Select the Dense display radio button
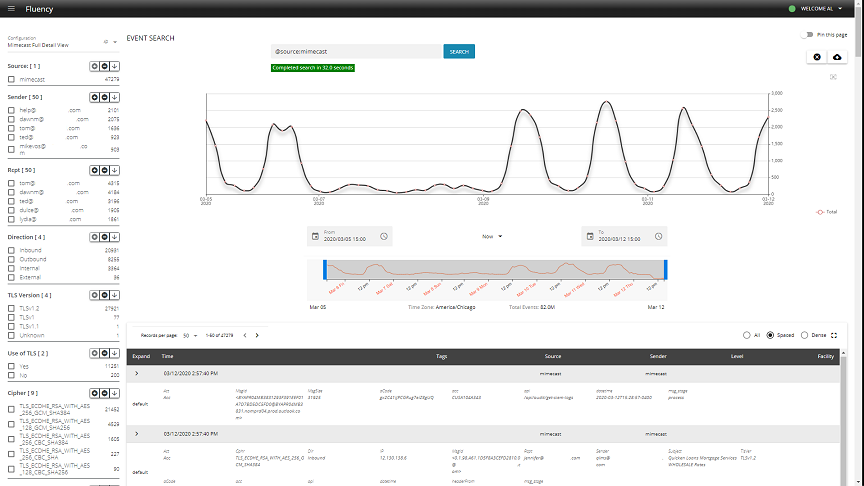The height and width of the screenshot is (486, 864). 806,335
